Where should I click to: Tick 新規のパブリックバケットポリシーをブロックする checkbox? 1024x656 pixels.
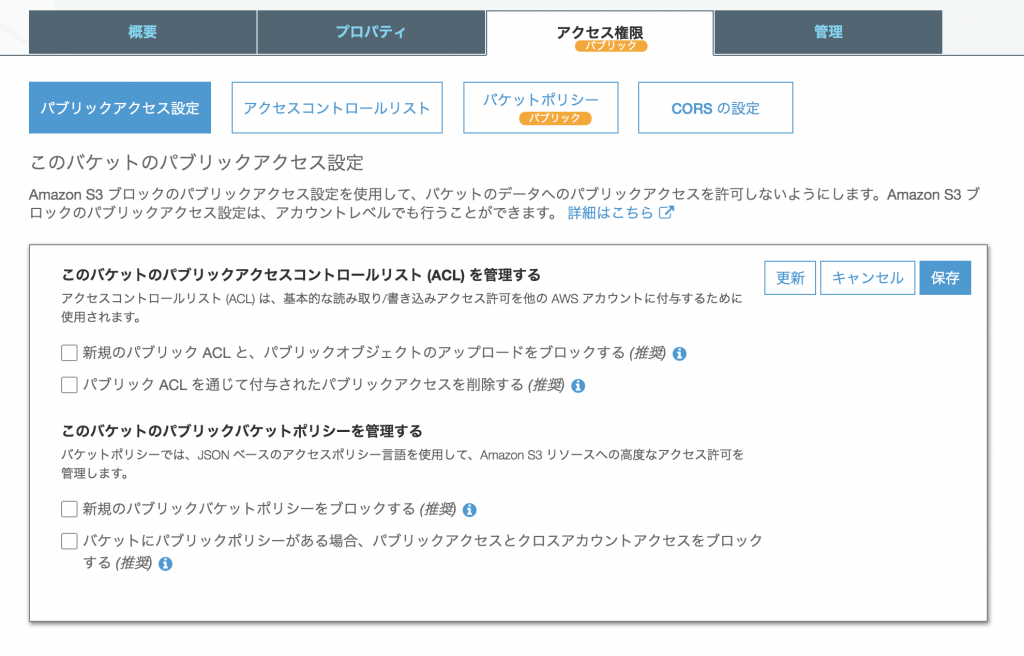69,509
